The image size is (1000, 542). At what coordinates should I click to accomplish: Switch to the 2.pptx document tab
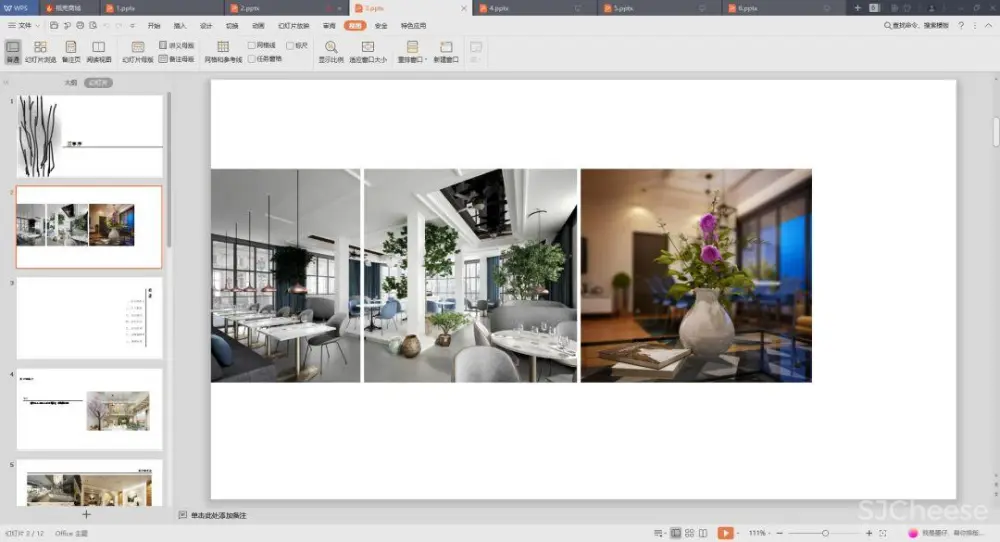pyautogui.click(x=250, y=8)
